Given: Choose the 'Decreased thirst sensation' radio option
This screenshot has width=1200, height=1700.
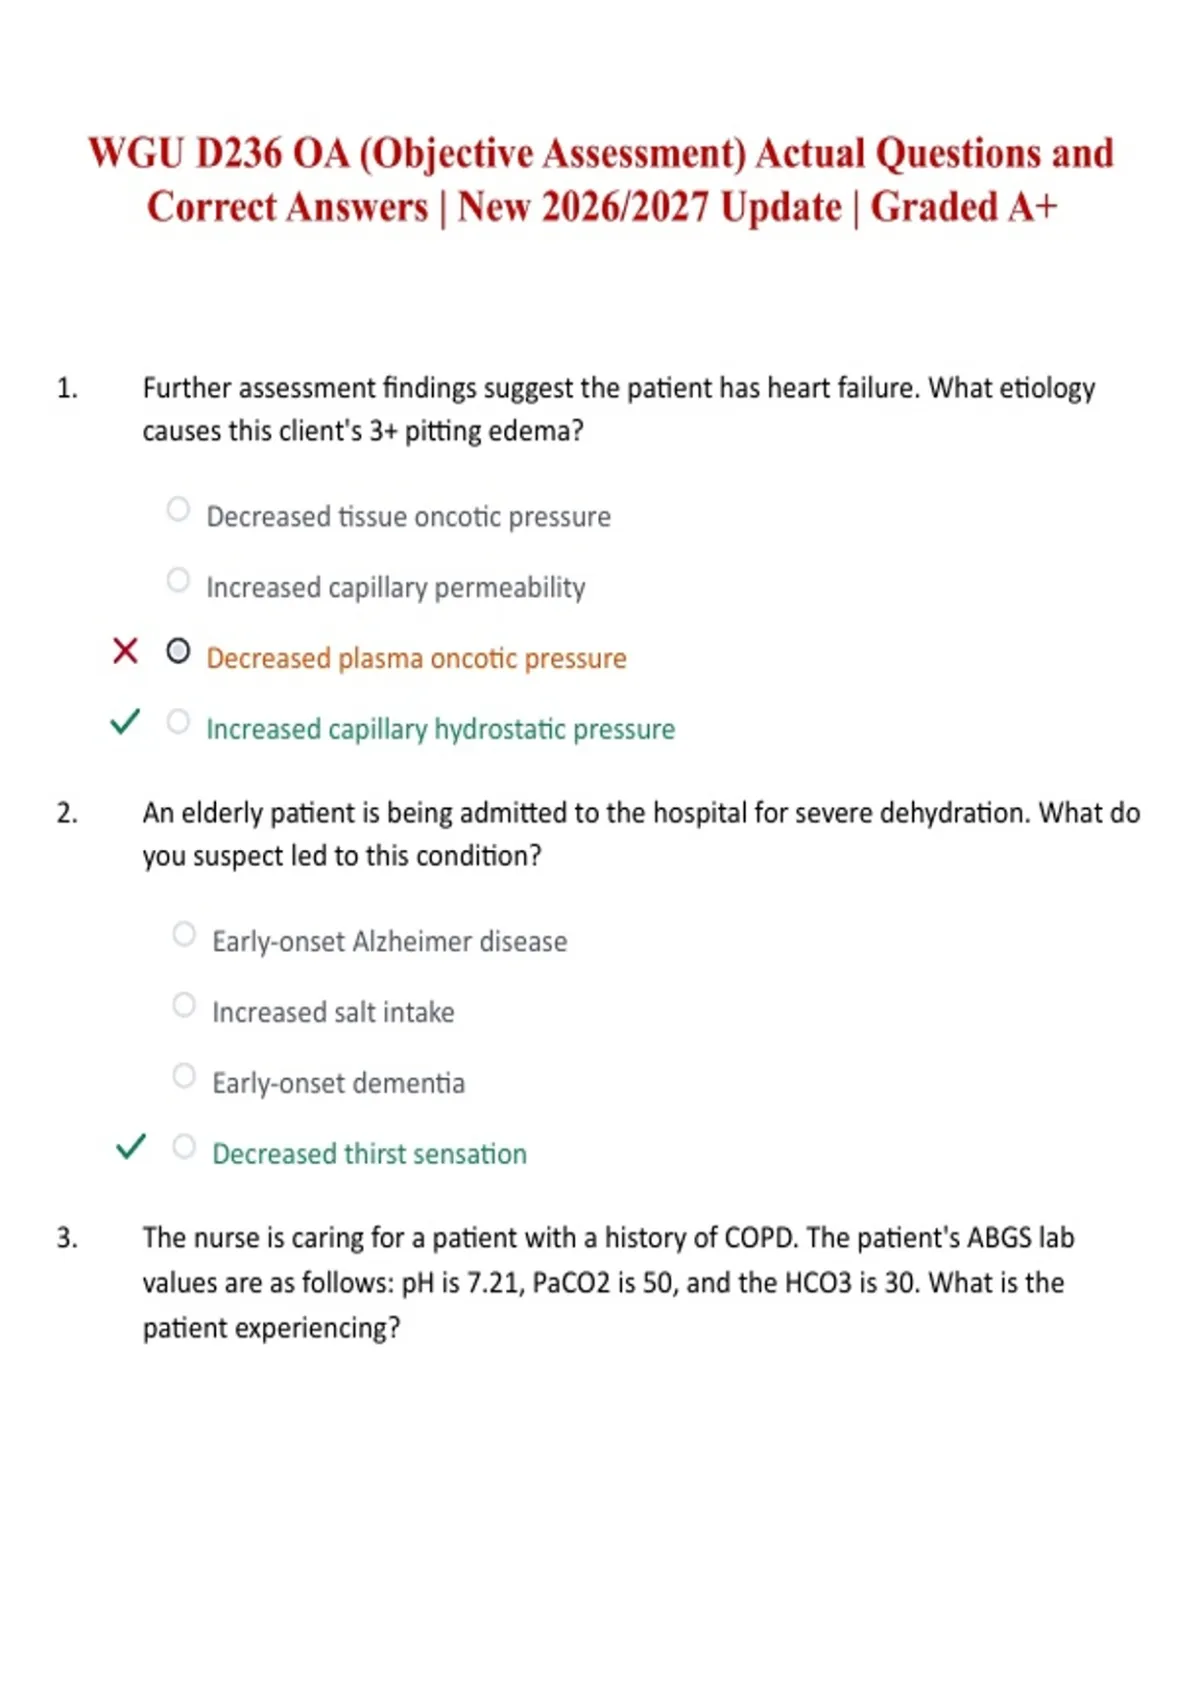Looking at the screenshot, I should coord(184,1146).
